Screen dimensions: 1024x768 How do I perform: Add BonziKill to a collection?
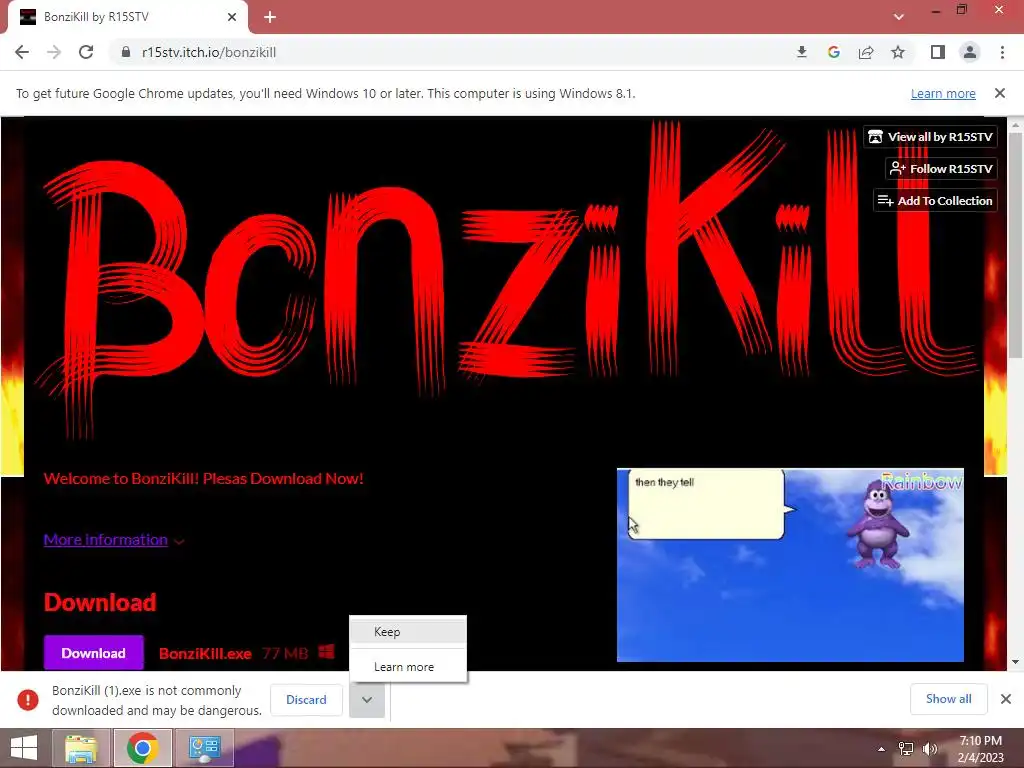(935, 200)
